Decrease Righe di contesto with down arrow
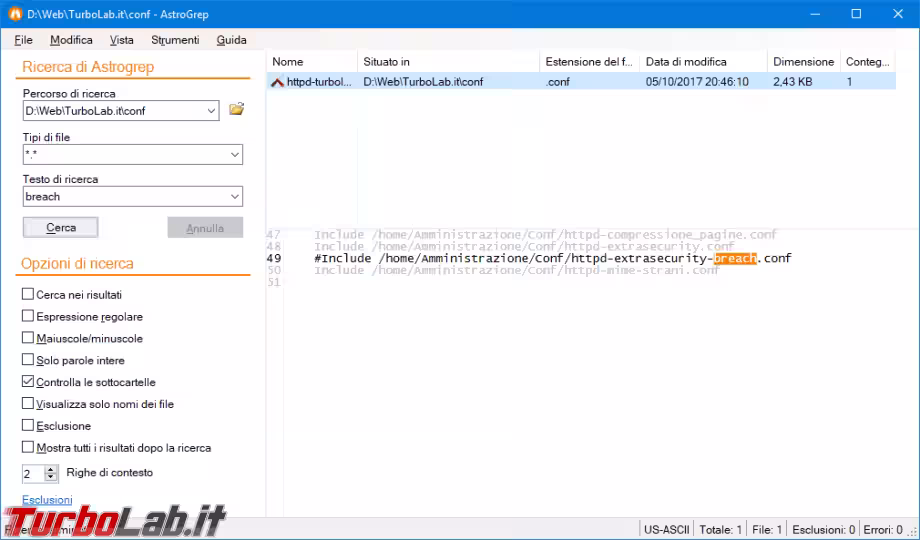The height and width of the screenshot is (540, 920). 51,477
